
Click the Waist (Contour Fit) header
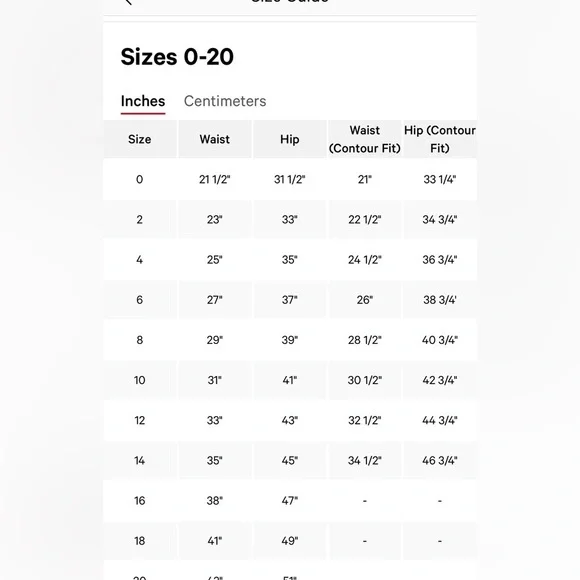pyautogui.click(x=365, y=139)
